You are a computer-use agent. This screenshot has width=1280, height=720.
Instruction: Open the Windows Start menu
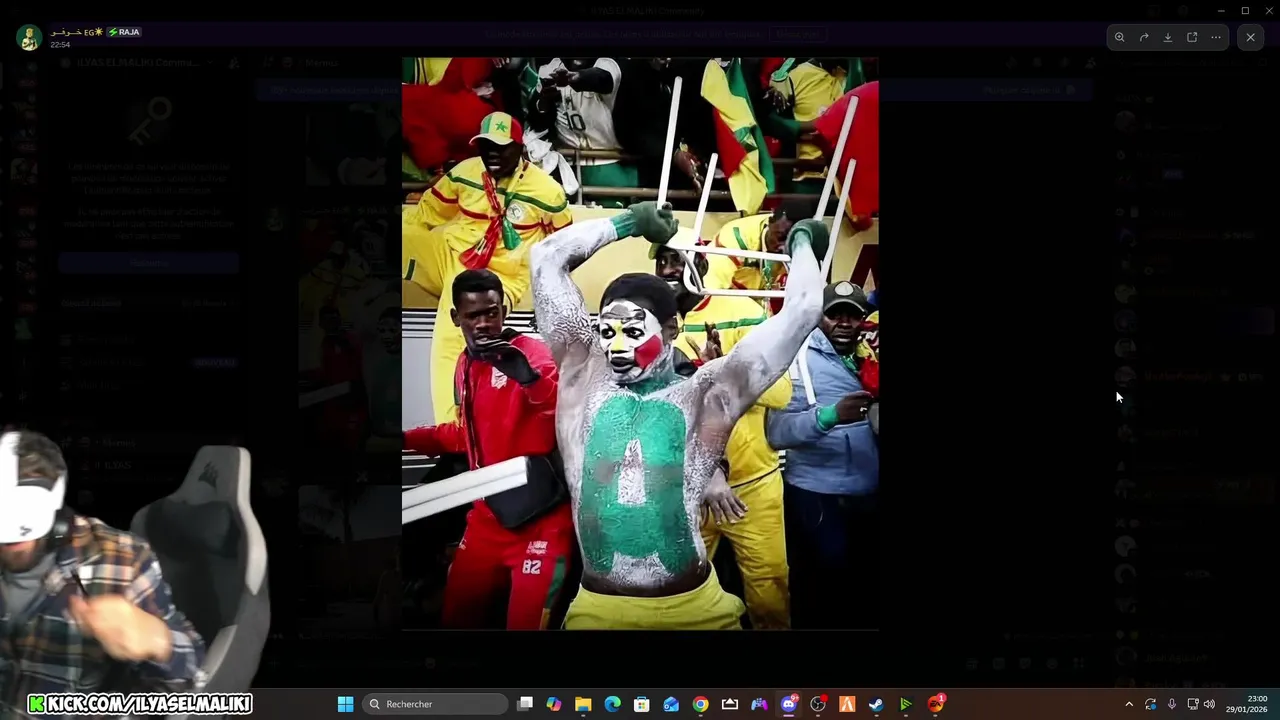[345, 704]
